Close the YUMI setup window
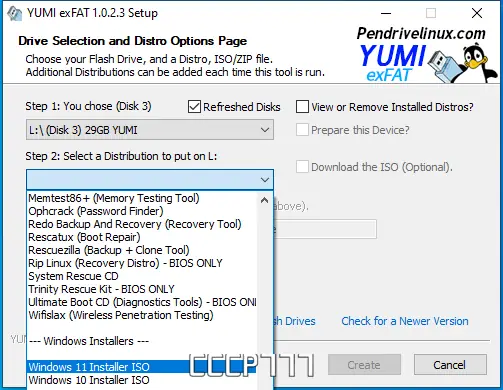Viewport: 503px width, 390px height. pyautogui.click(x=477, y=13)
